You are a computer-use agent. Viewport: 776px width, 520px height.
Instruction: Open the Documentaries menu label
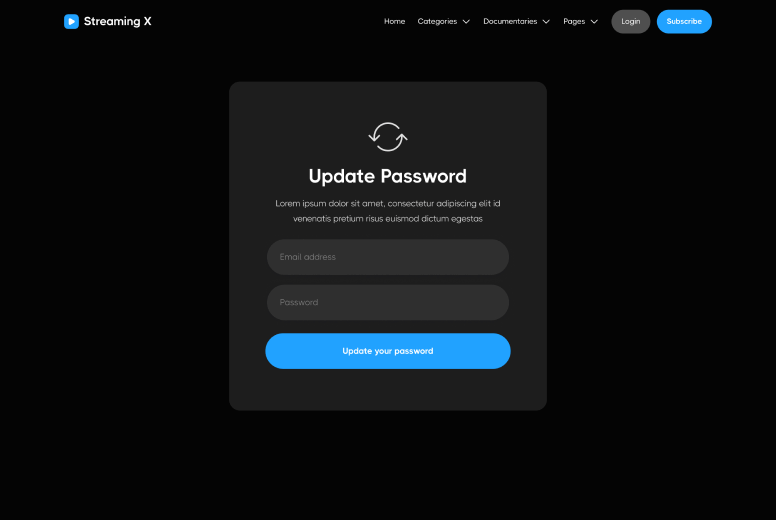tap(510, 21)
